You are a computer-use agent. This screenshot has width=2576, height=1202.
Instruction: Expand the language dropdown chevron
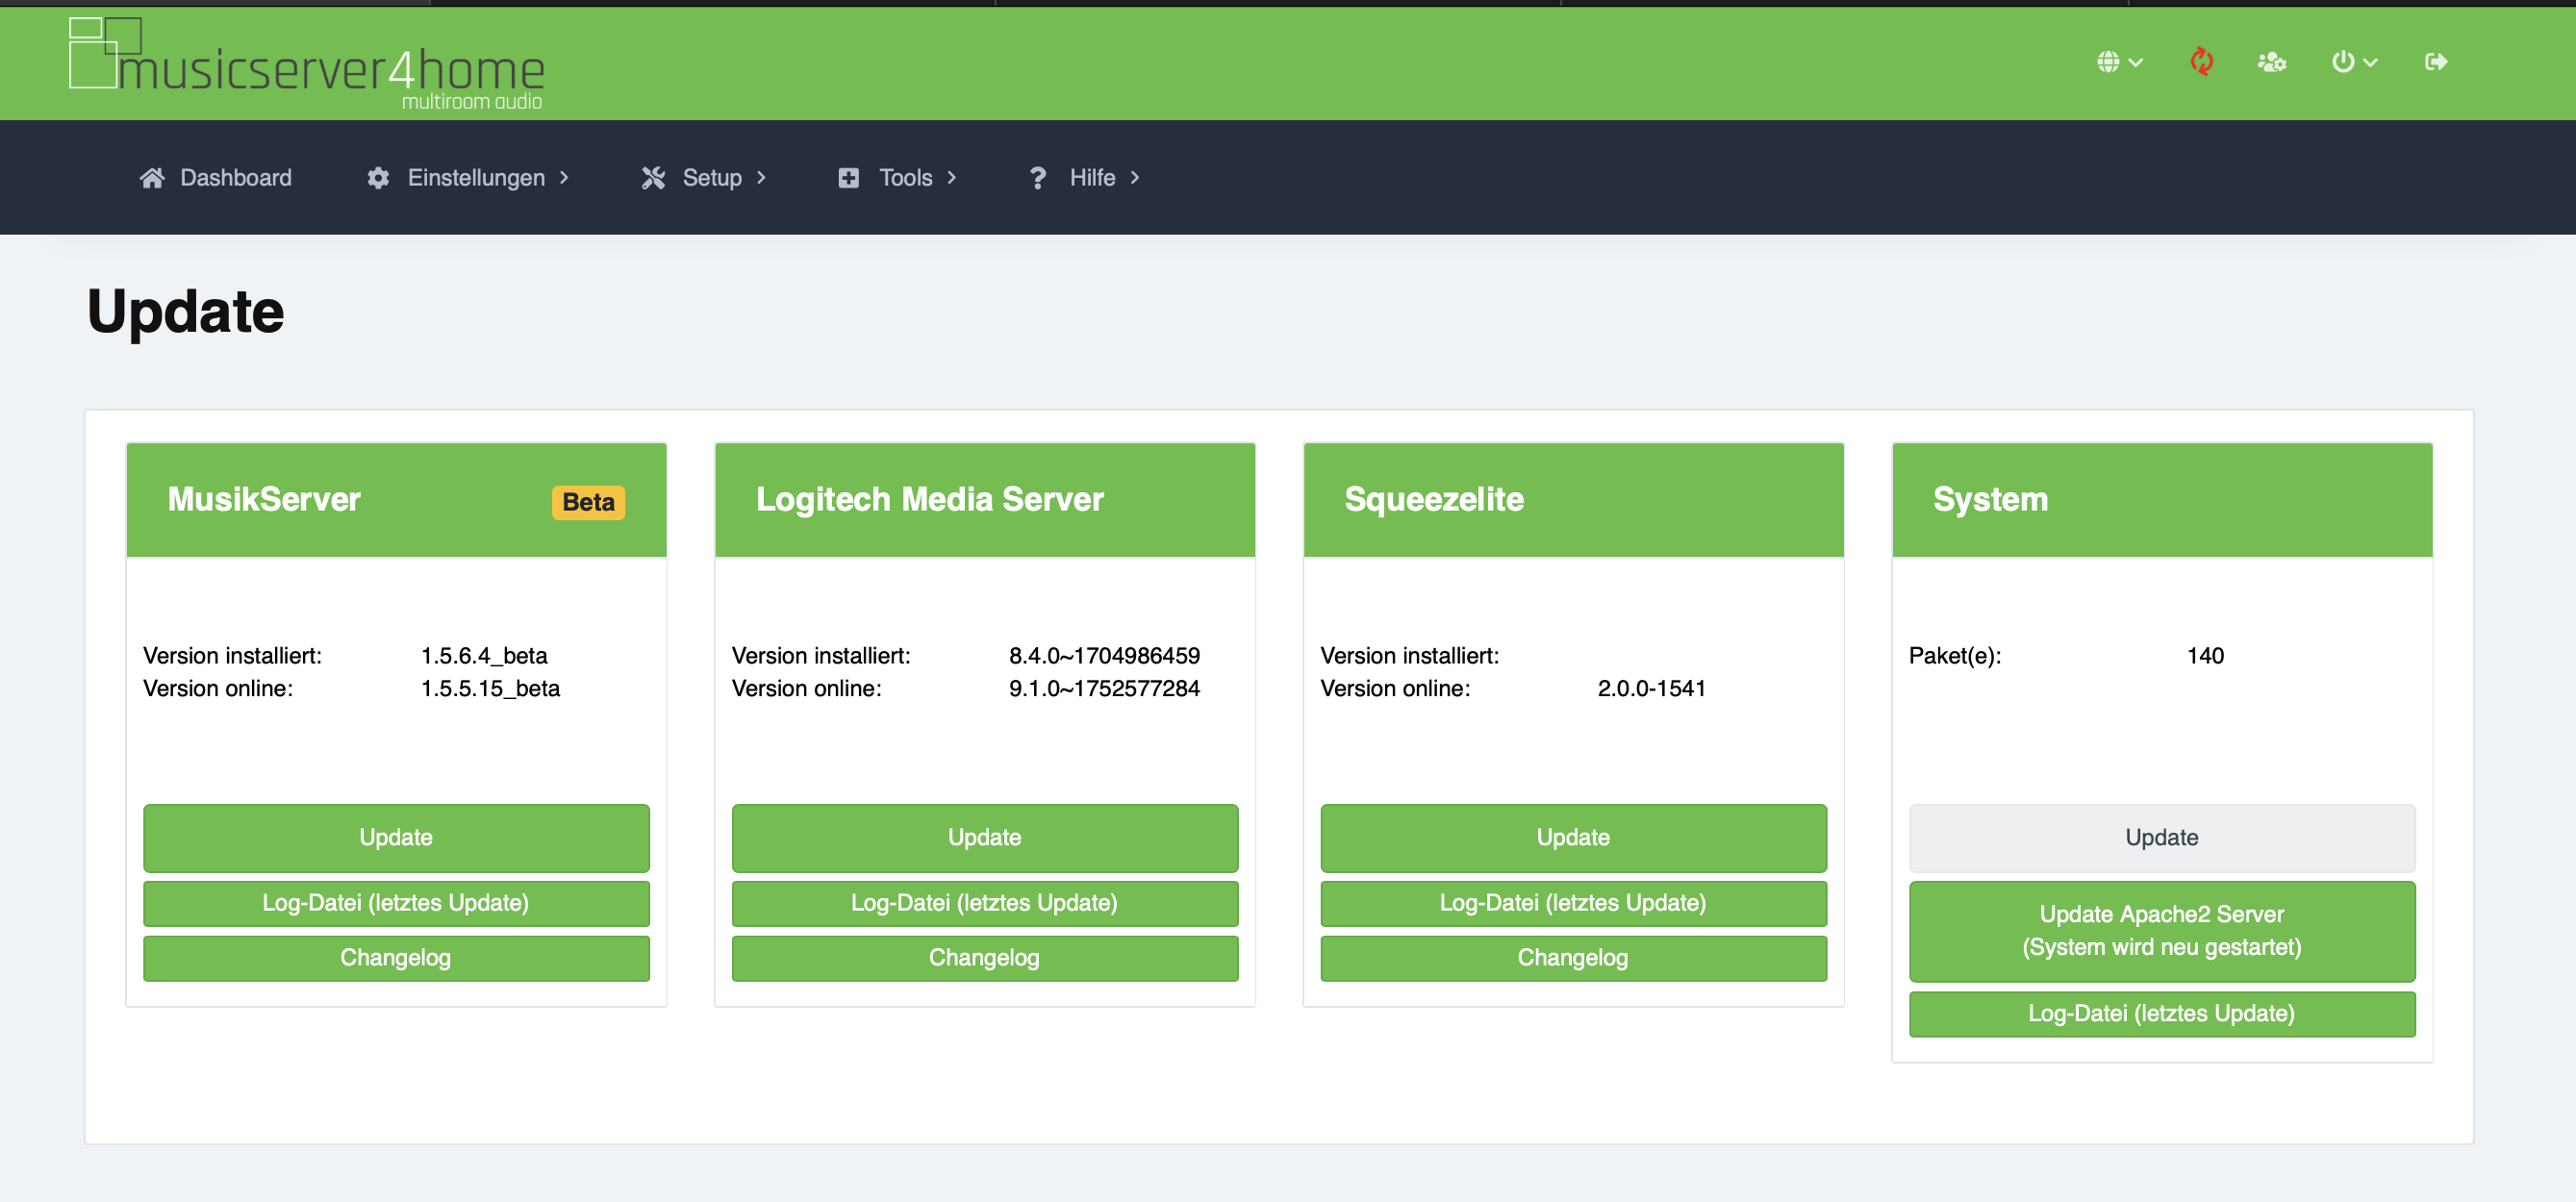(2136, 63)
